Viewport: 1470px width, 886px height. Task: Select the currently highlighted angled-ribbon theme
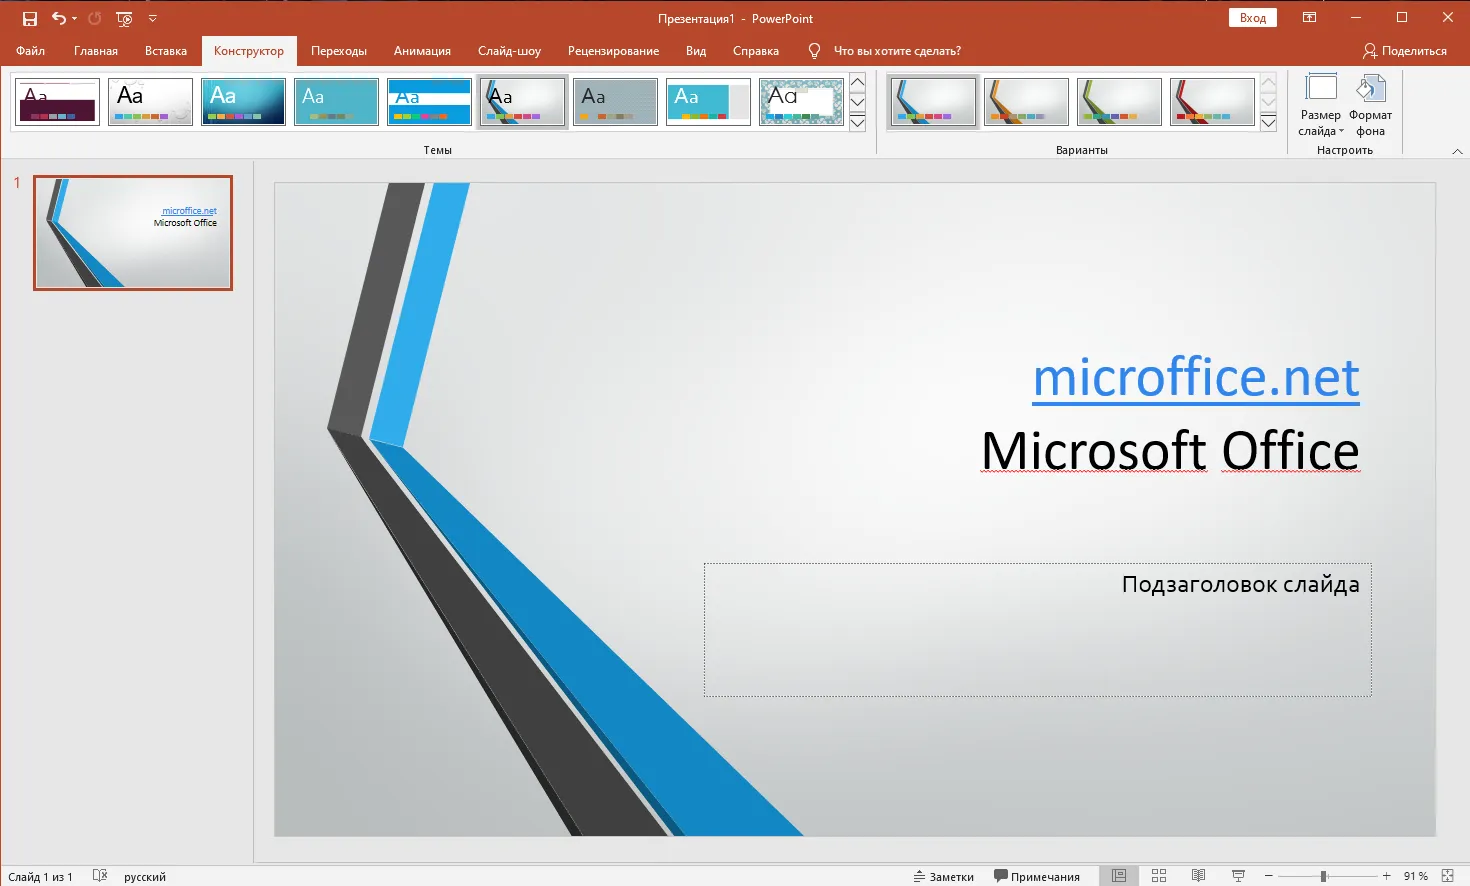click(523, 102)
